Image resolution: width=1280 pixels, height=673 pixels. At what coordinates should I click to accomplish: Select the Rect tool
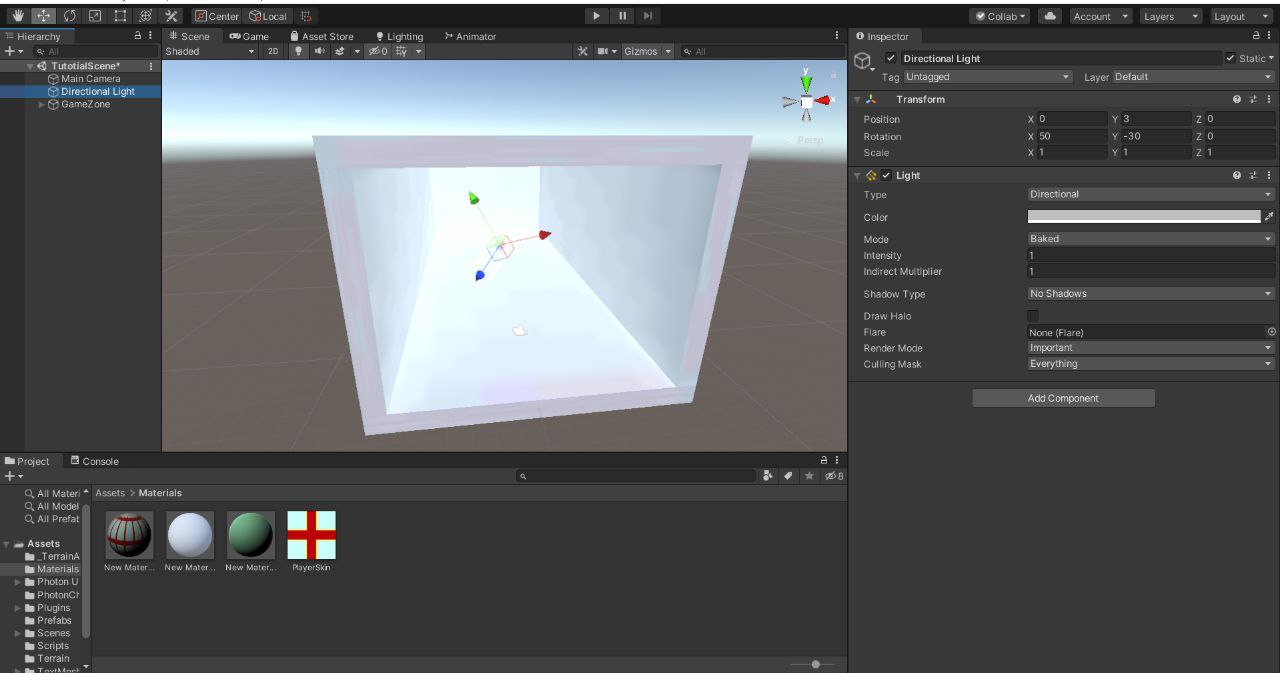point(120,16)
